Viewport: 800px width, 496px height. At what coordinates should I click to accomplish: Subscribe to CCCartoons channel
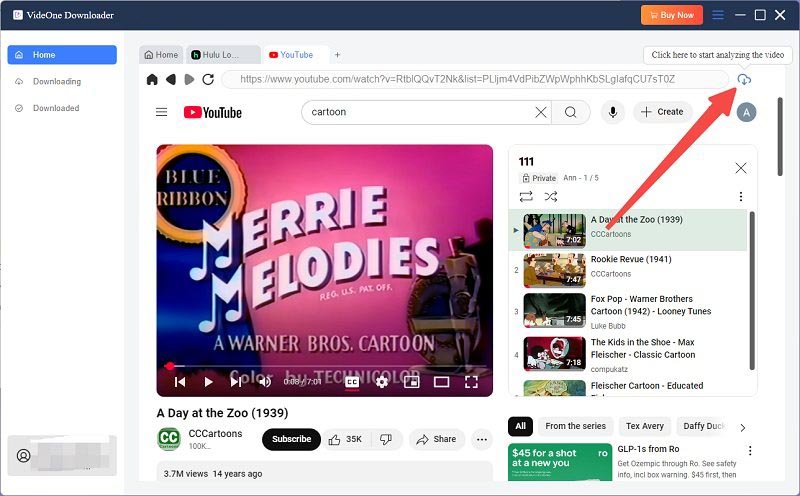pyautogui.click(x=291, y=439)
